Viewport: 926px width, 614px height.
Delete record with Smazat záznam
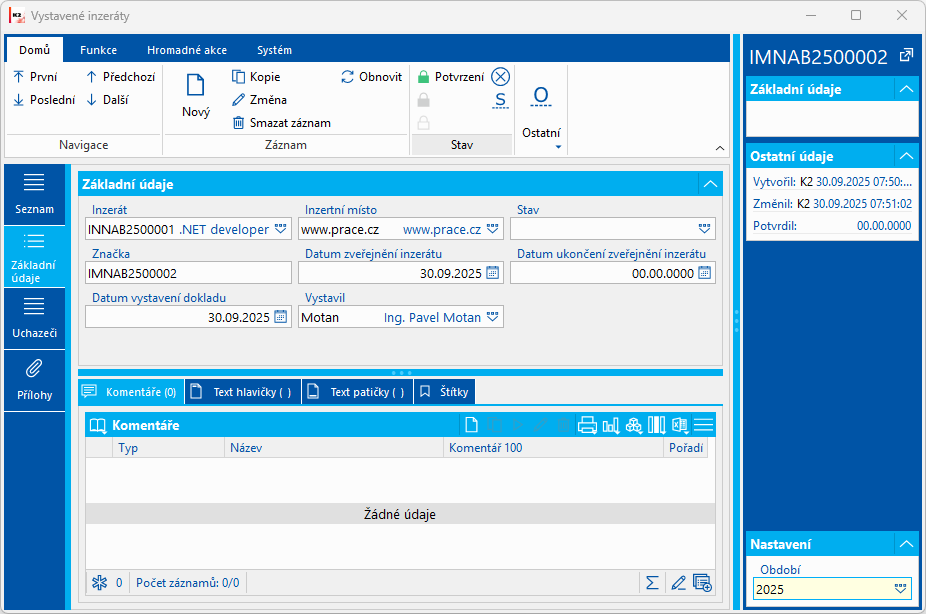click(x=281, y=123)
